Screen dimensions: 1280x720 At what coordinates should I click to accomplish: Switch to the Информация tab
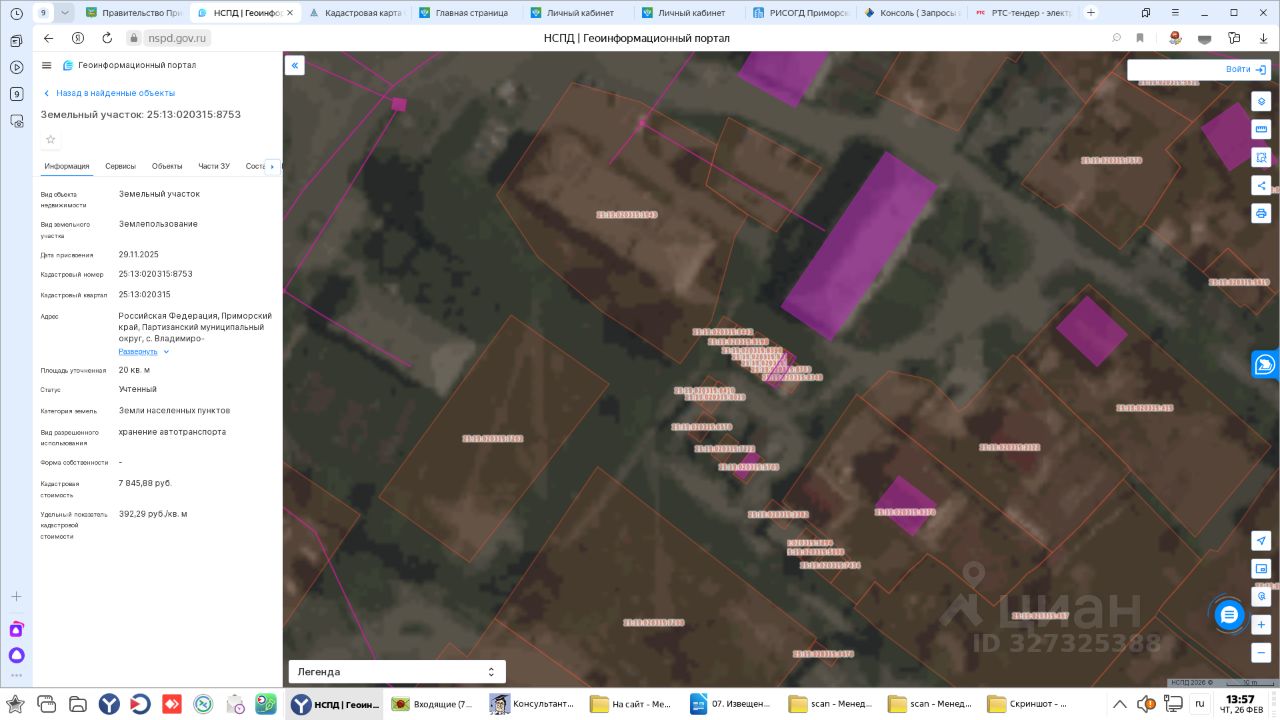coord(67,166)
